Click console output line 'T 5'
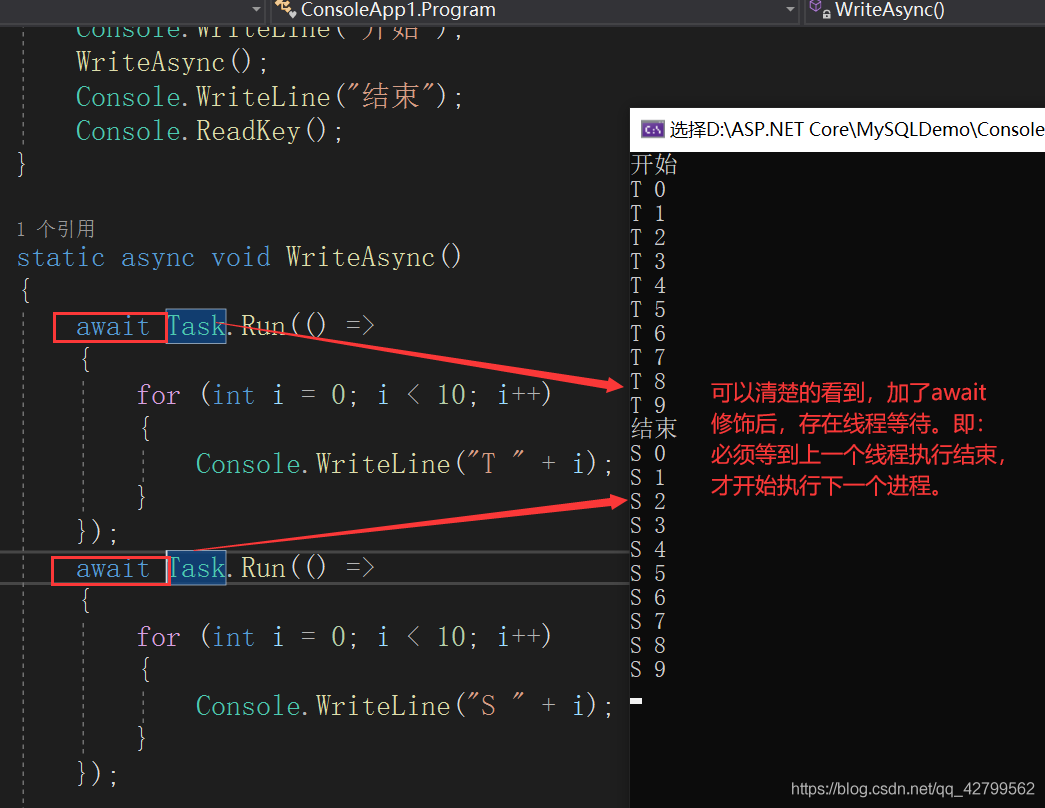 click(648, 309)
